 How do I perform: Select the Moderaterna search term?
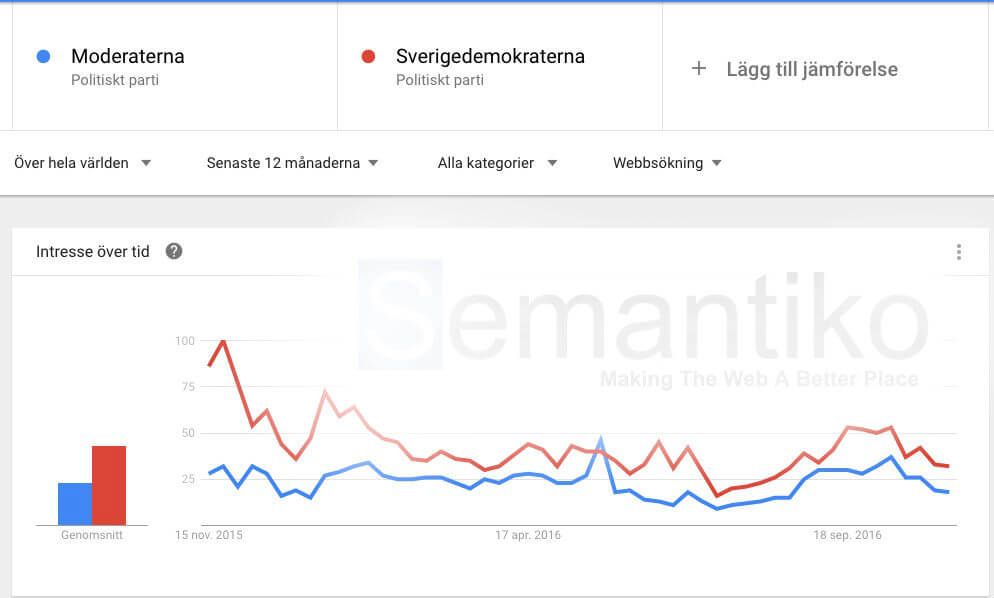128,57
